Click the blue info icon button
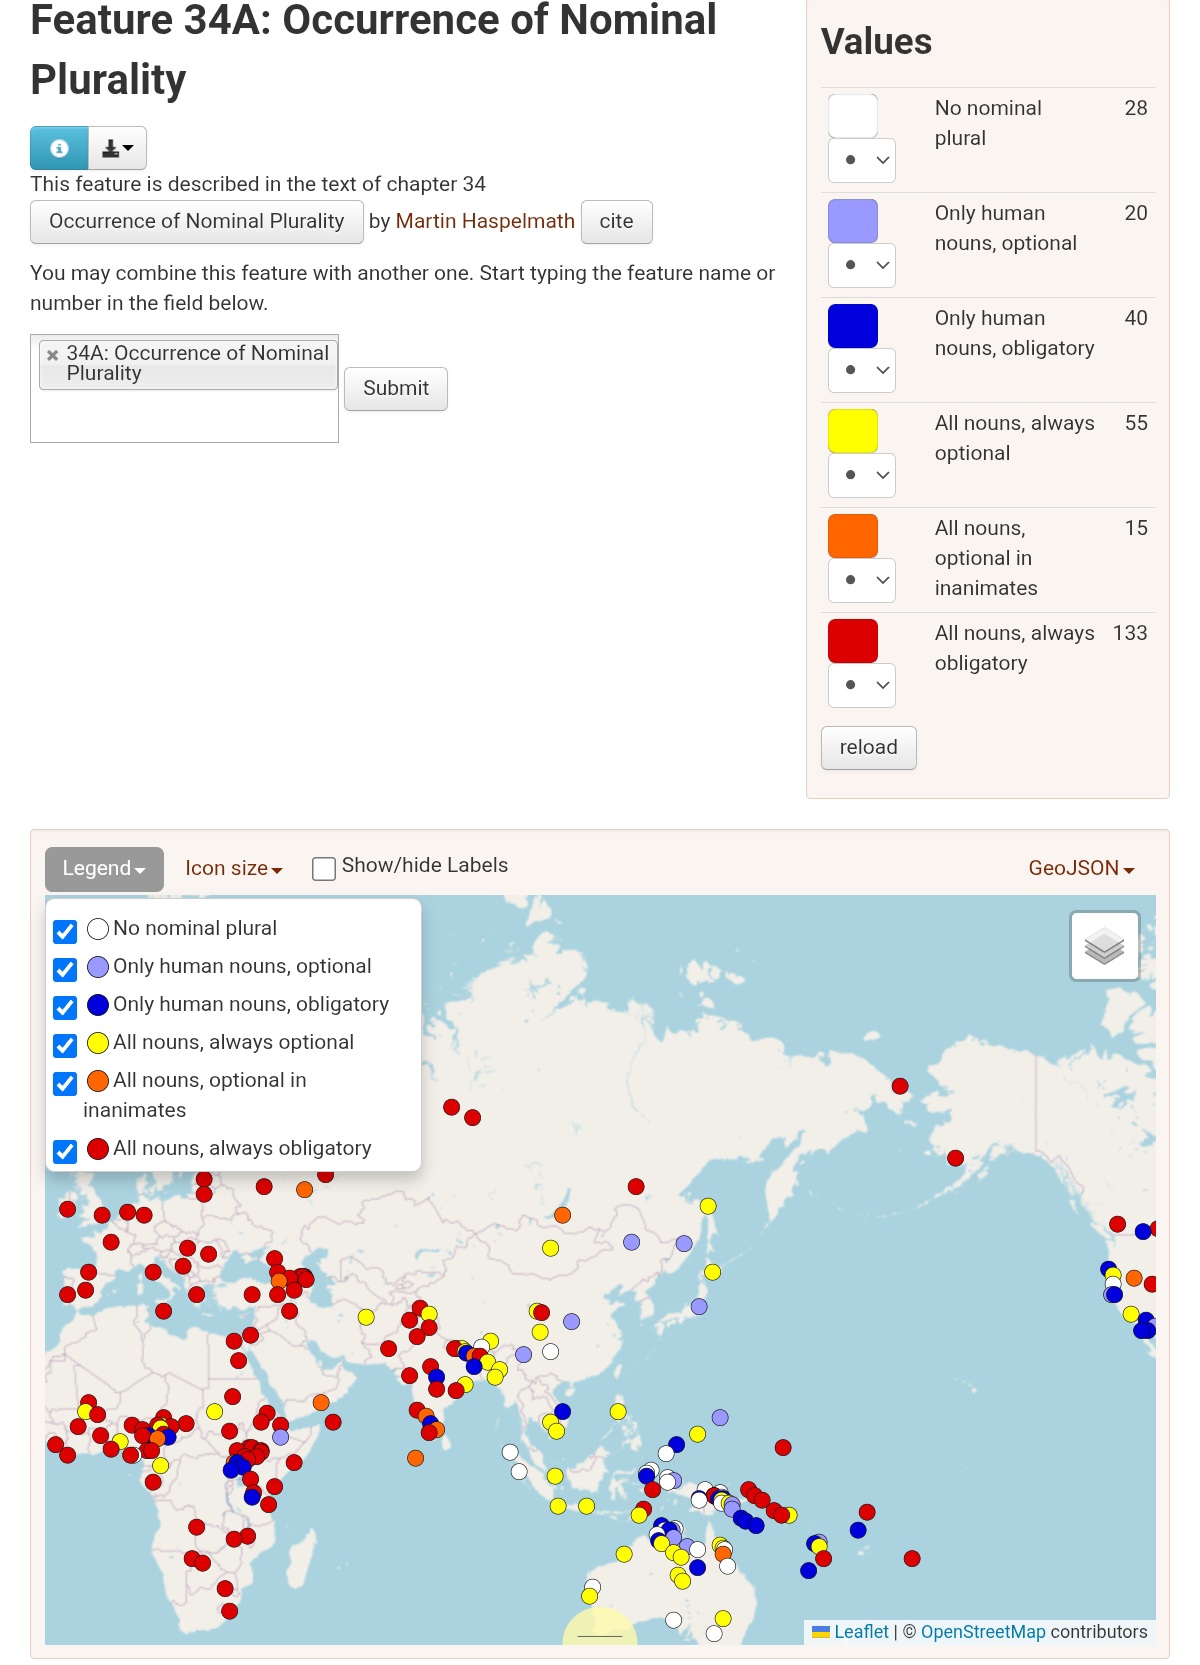Image resolution: width=1200 pixels, height=1665 pixels. click(x=59, y=148)
